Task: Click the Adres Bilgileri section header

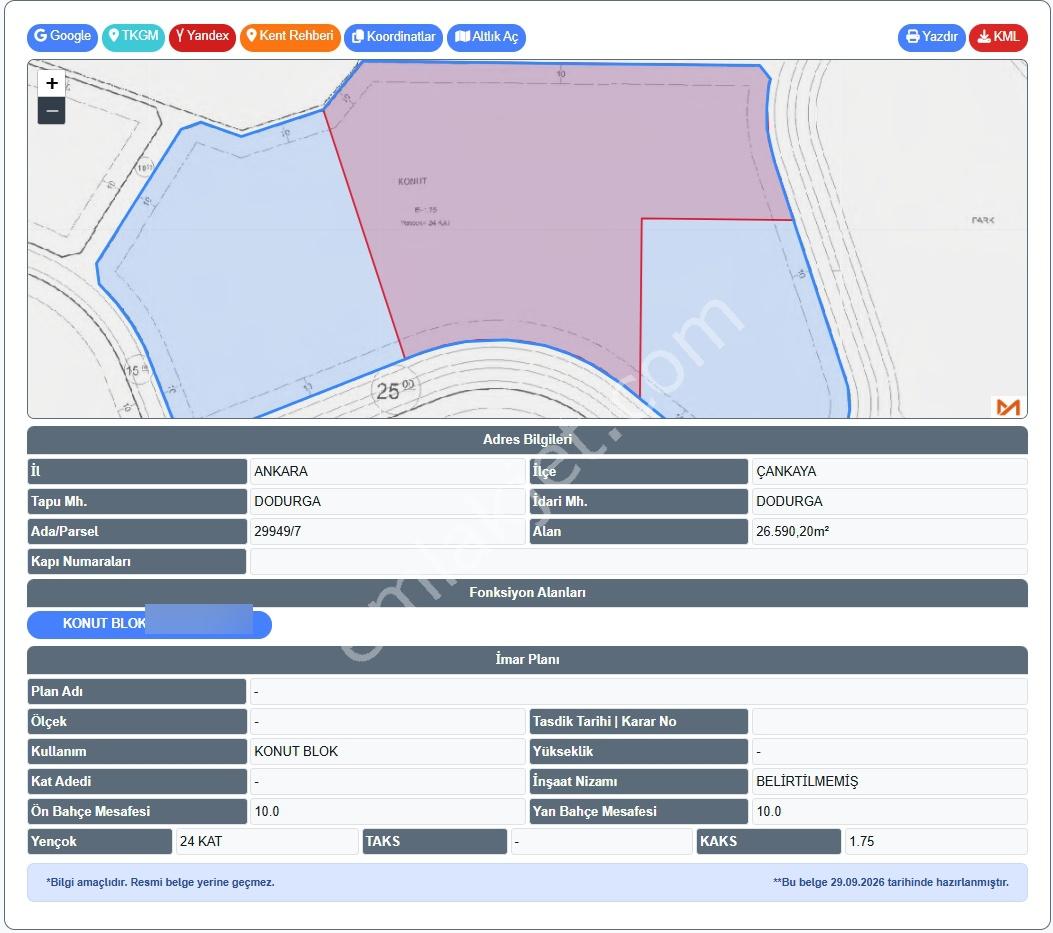Action: (527, 440)
